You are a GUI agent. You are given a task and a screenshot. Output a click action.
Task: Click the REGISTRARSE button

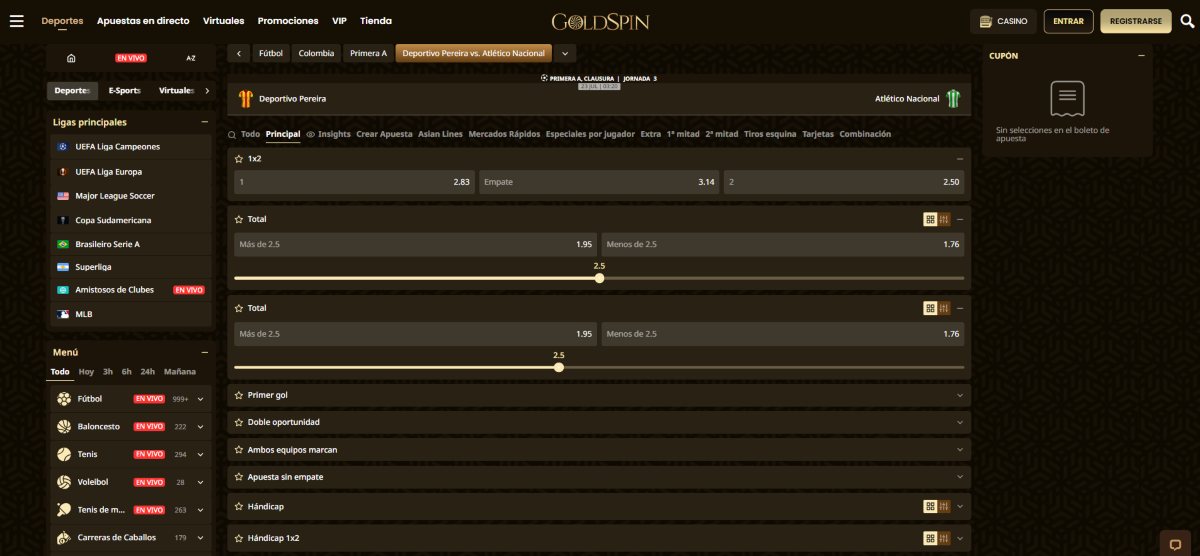point(1135,21)
